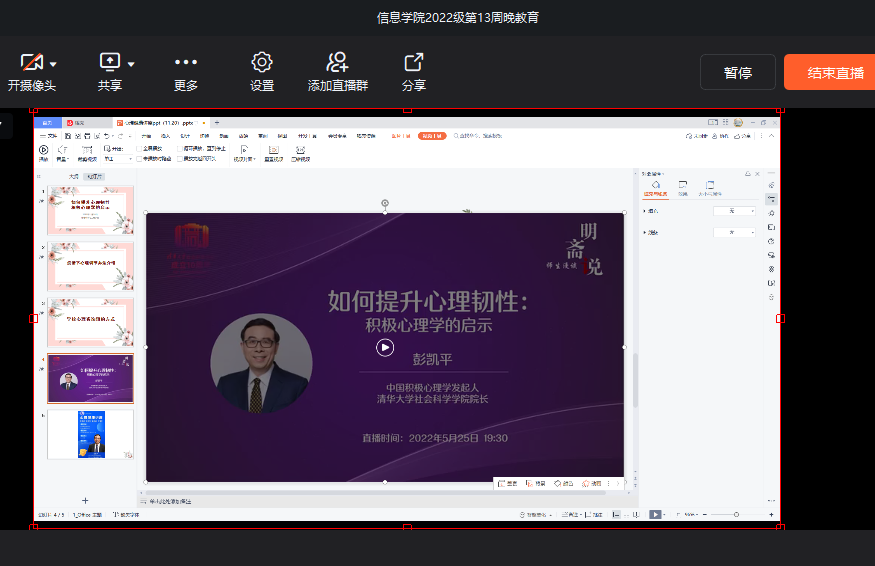Open the 无 dropdown in right panel
Screen dimensions: 875x566
coord(733,211)
